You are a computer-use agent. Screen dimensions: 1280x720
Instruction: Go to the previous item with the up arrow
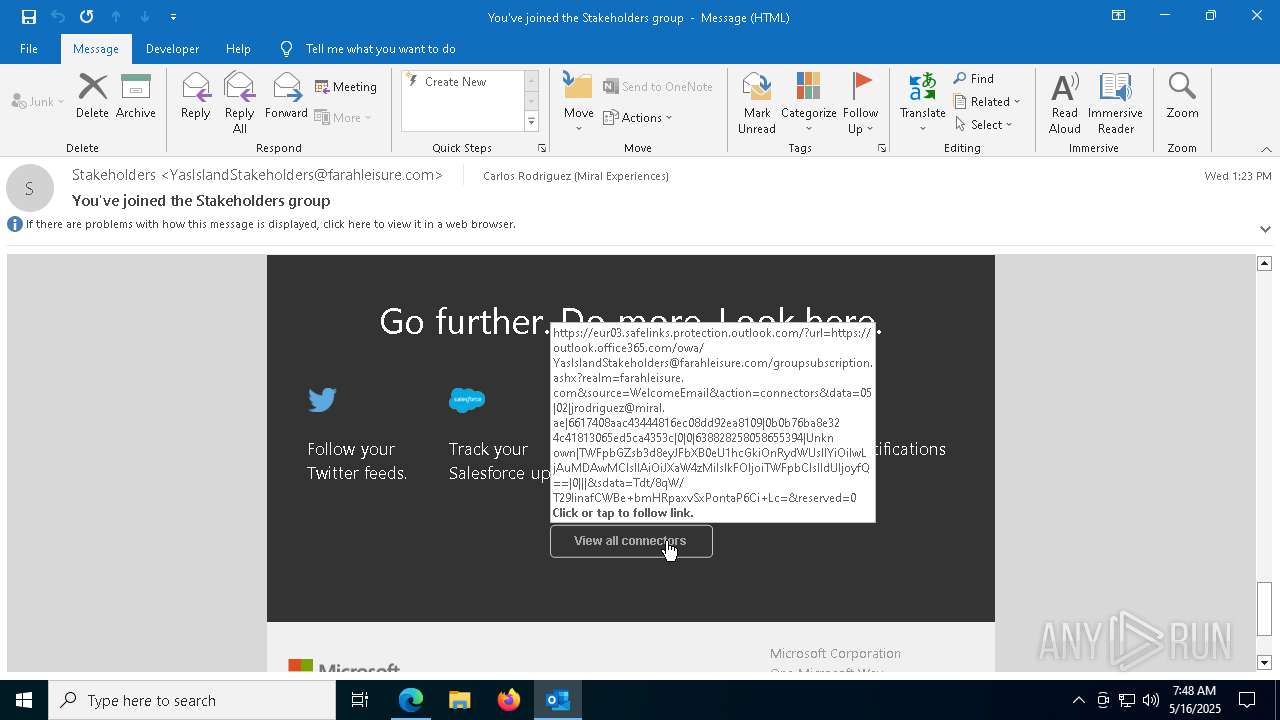point(116,16)
